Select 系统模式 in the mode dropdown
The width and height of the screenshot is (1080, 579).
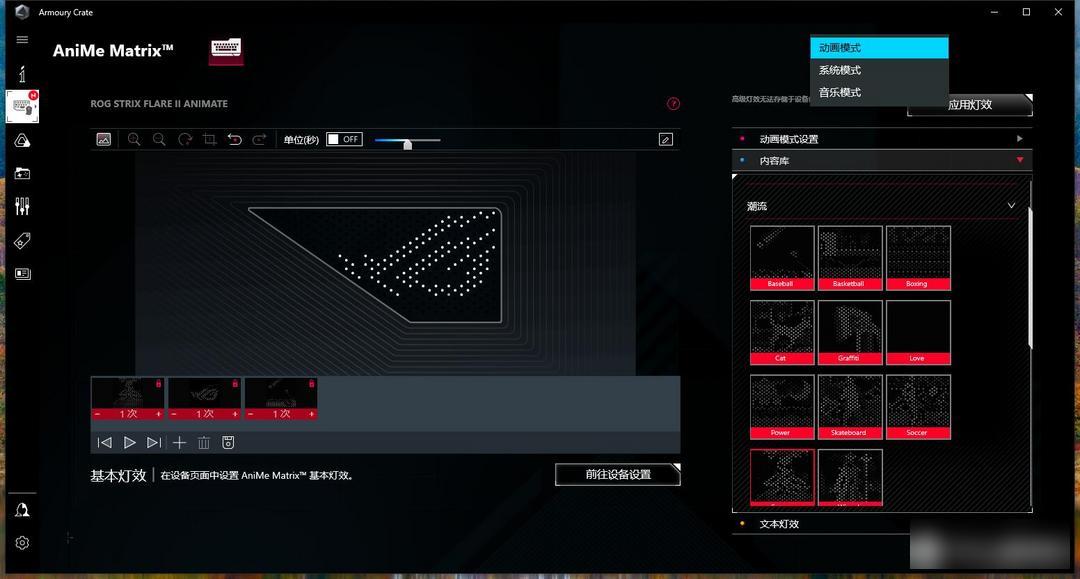(x=880, y=70)
